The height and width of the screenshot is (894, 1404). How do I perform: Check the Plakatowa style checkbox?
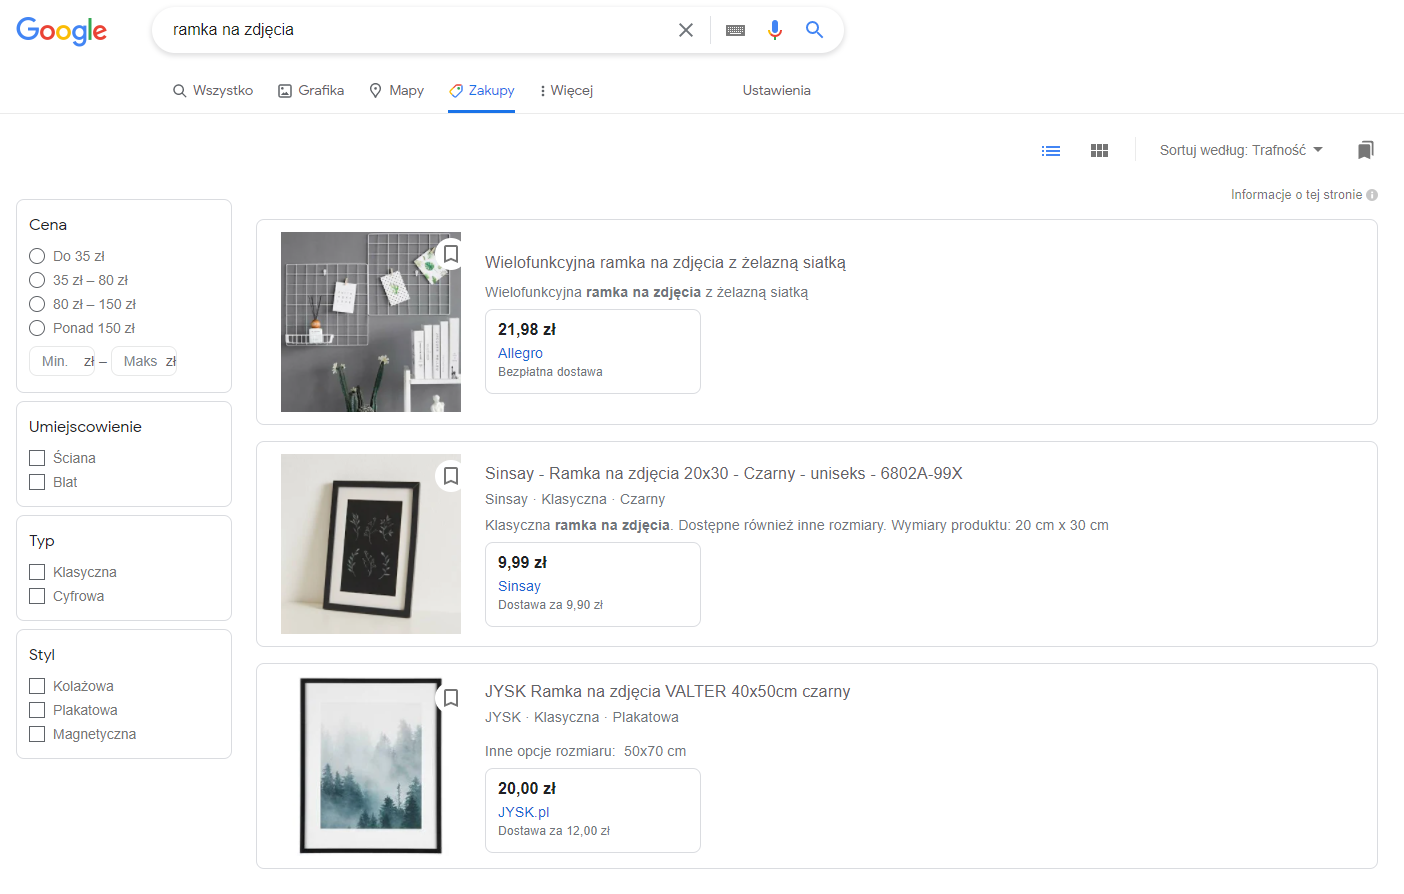[x=37, y=710]
